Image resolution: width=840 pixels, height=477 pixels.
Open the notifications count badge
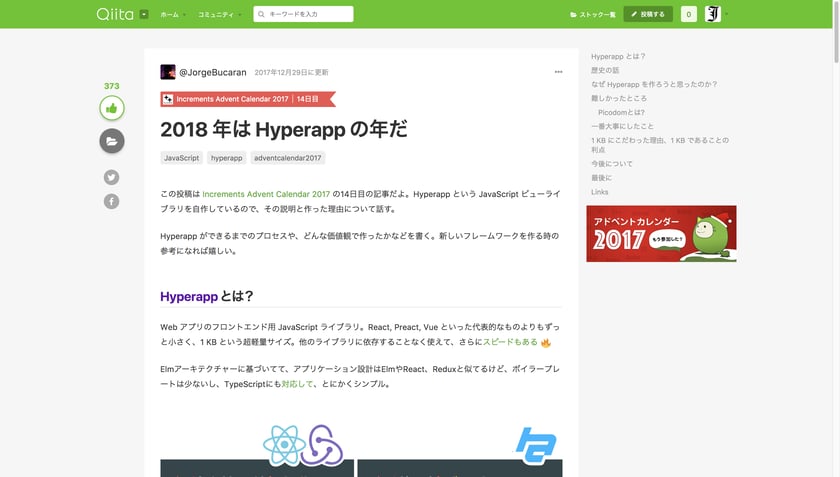point(688,14)
